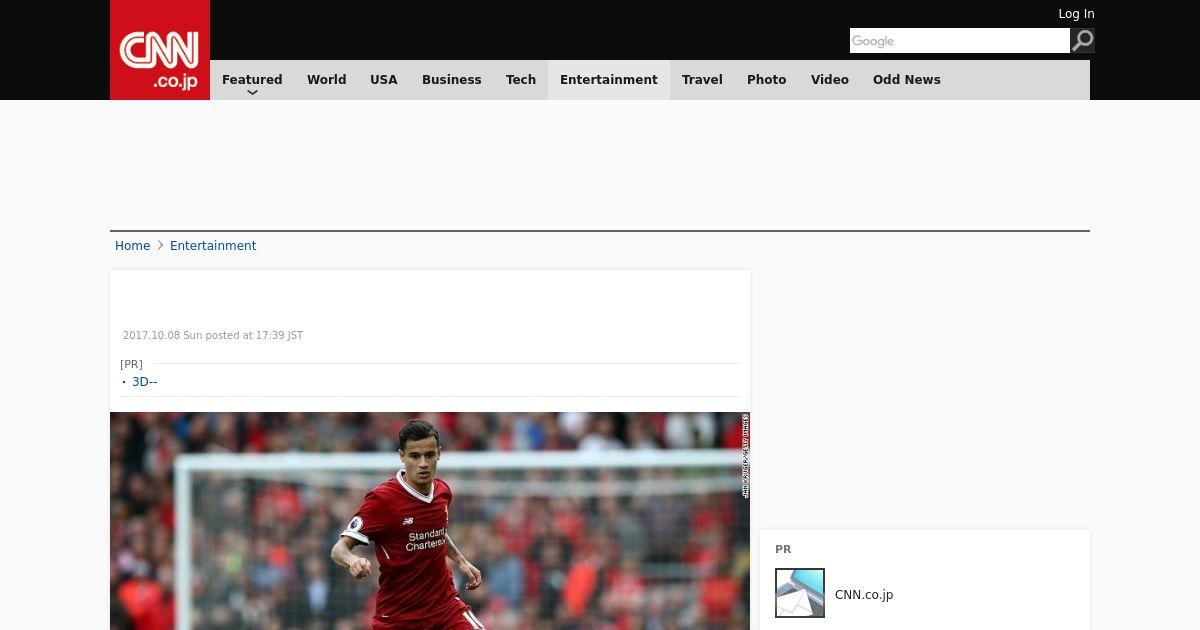Focus the Google search input field
The height and width of the screenshot is (630, 1200).
[960, 40]
